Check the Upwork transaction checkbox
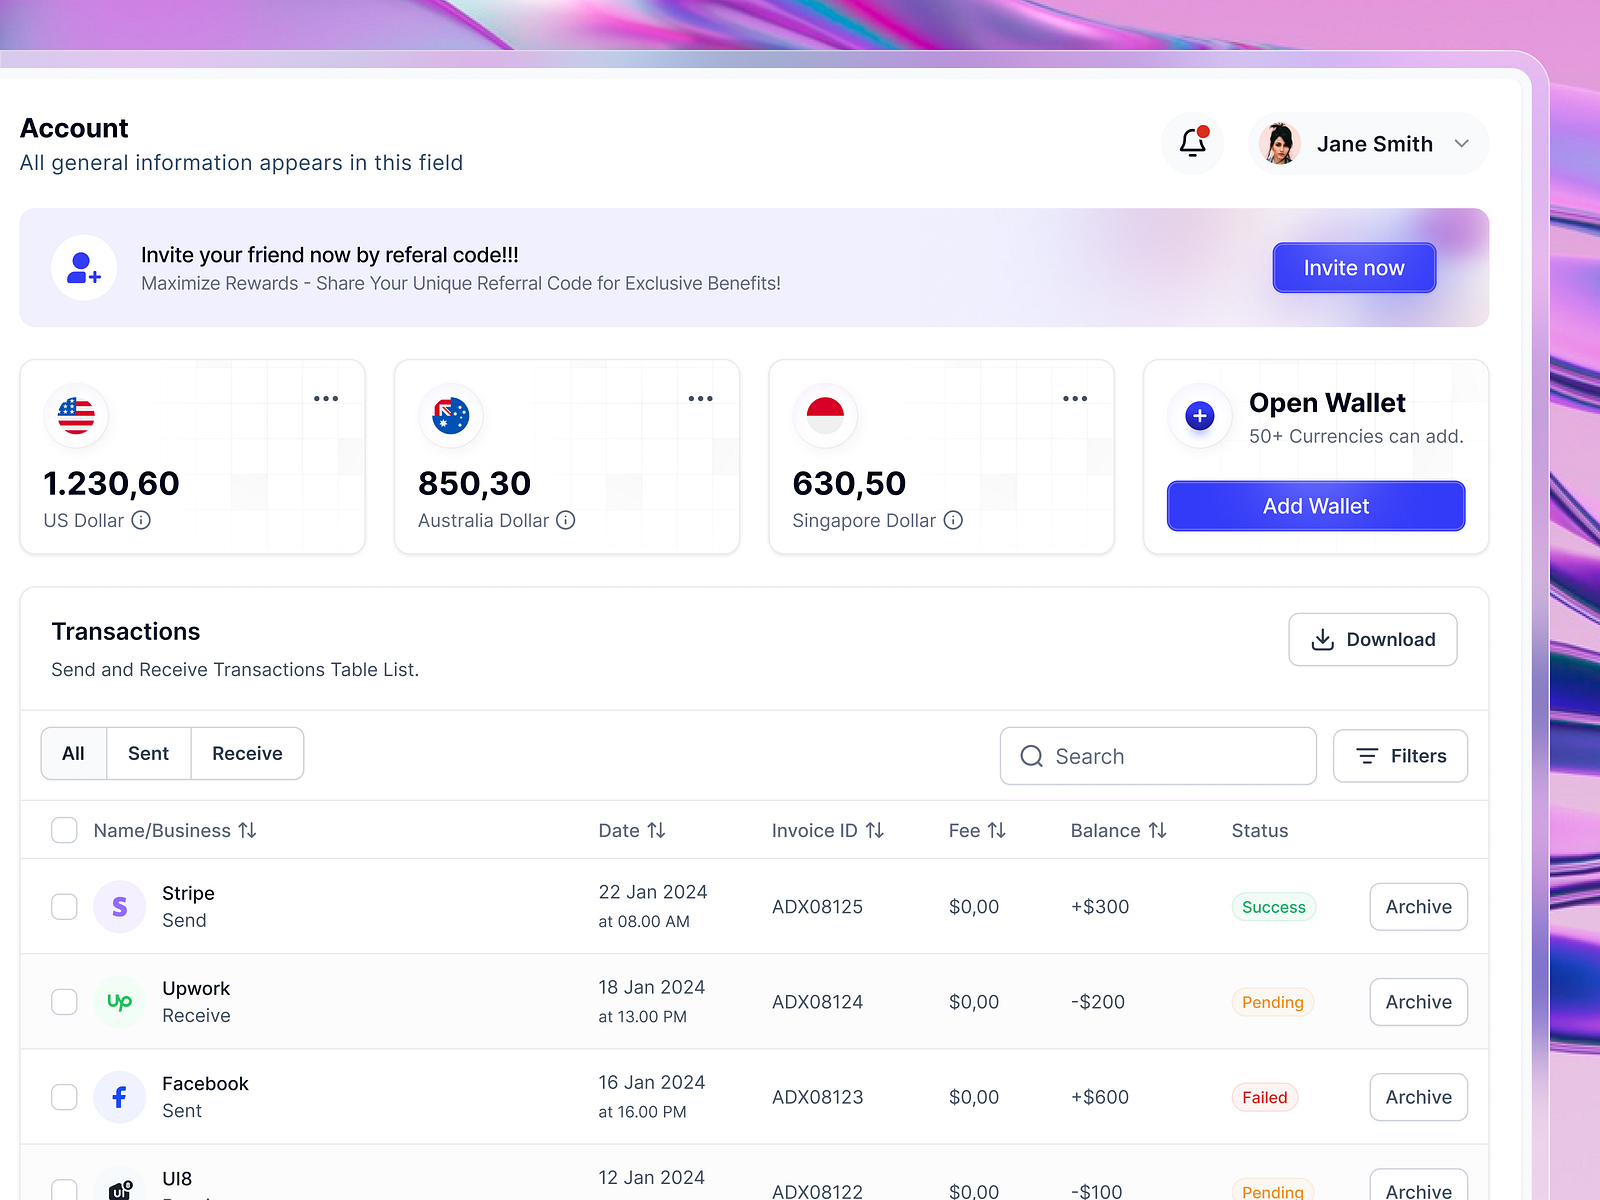The width and height of the screenshot is (1600, 1200). point(64,1001)
